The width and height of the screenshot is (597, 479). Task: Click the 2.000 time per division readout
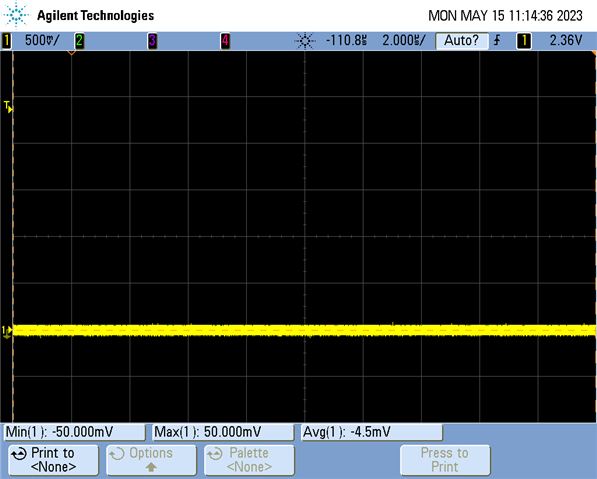click(404, 40)
